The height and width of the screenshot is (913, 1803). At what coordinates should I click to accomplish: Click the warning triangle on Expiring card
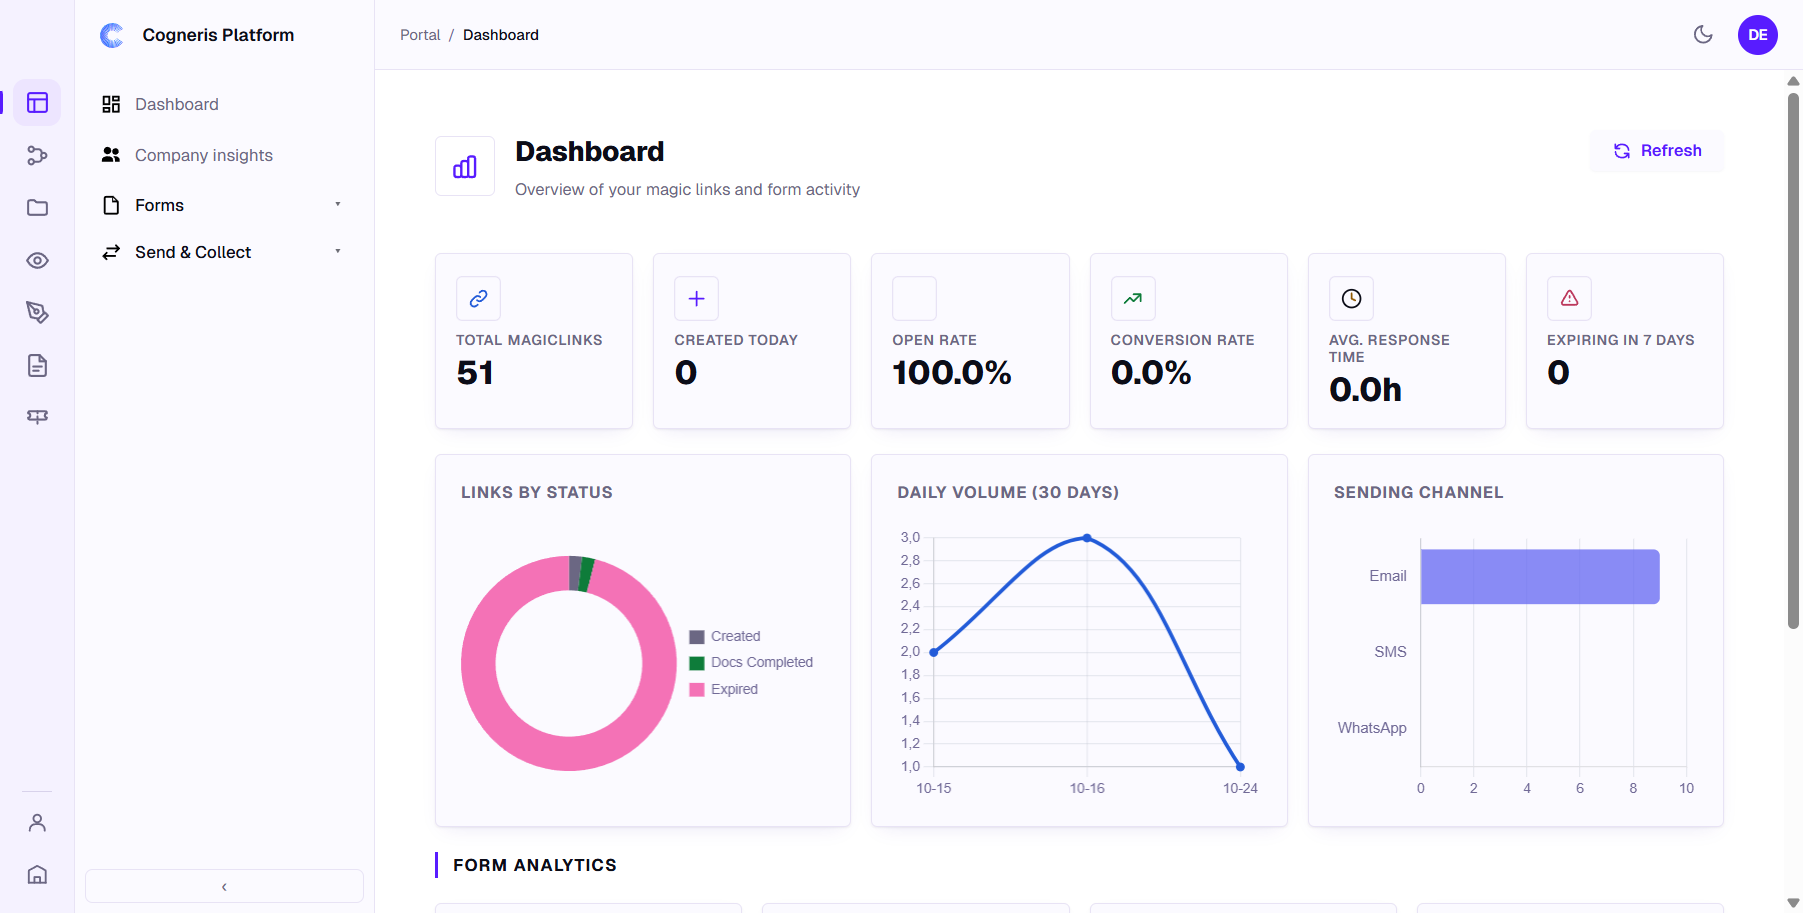coord(1569,298)
